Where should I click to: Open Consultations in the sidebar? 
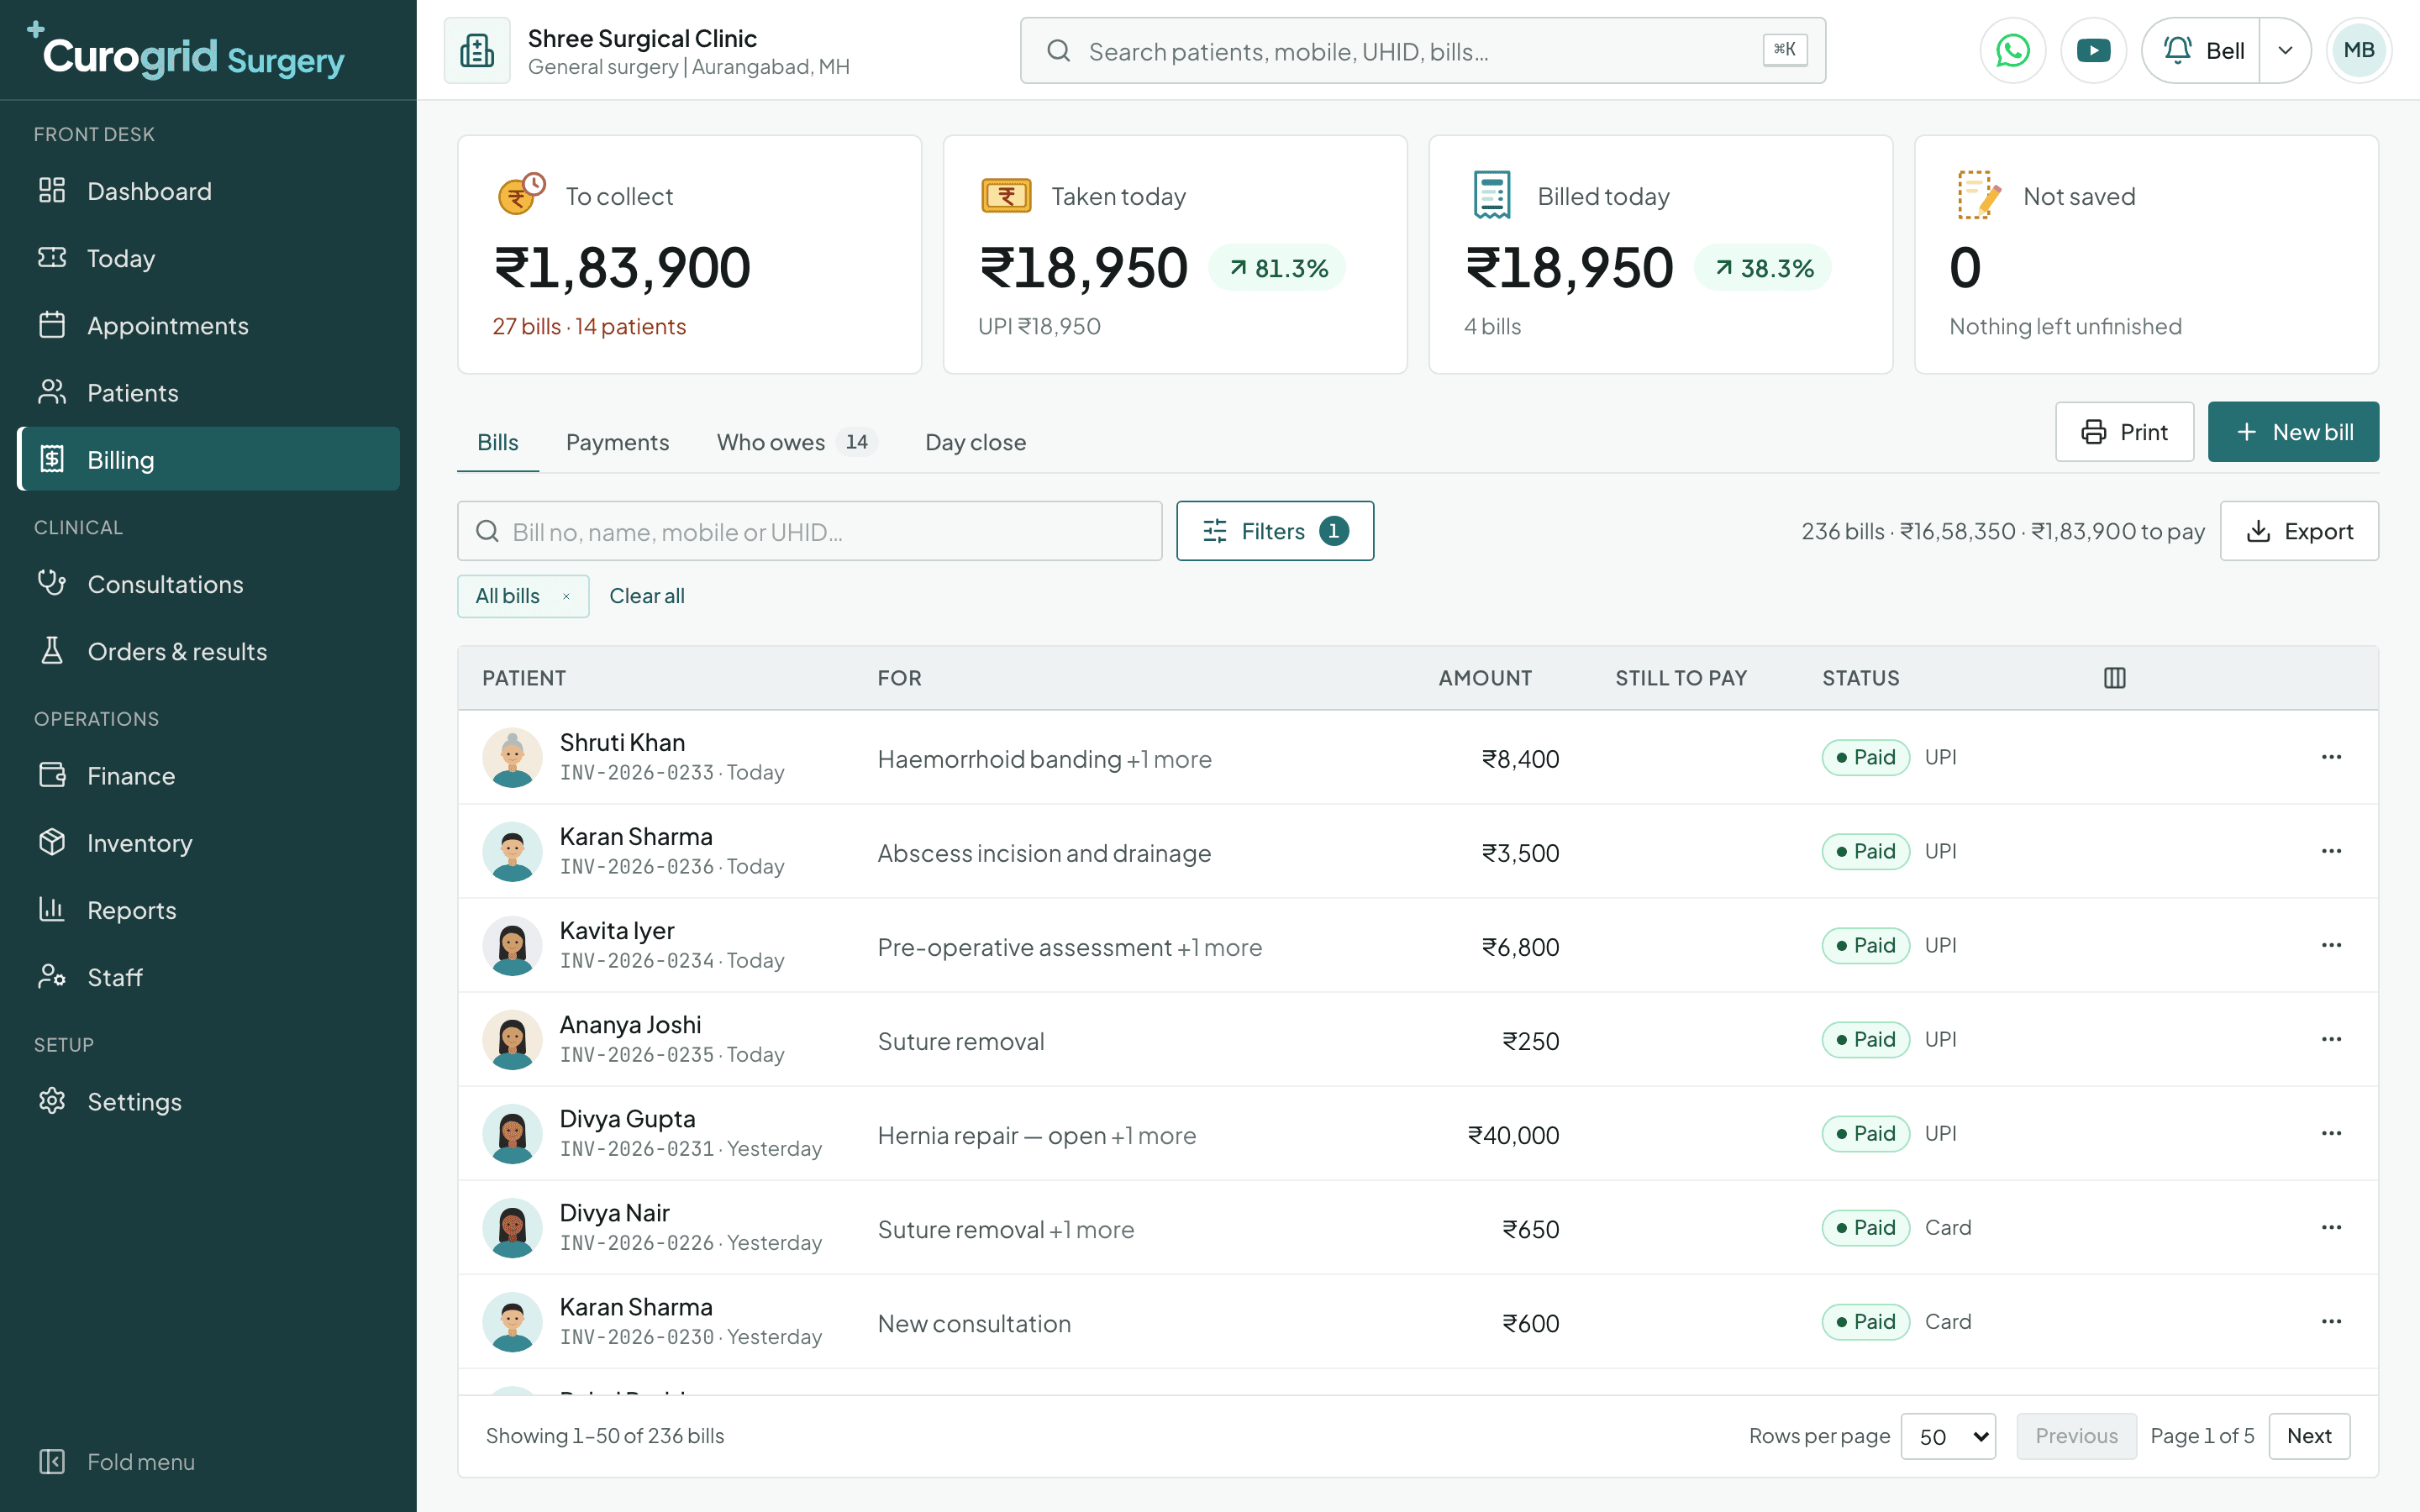(208, 584)
